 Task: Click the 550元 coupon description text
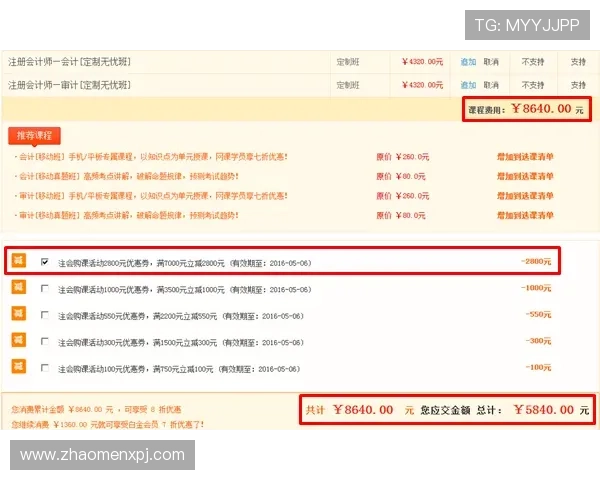[181, 316]
